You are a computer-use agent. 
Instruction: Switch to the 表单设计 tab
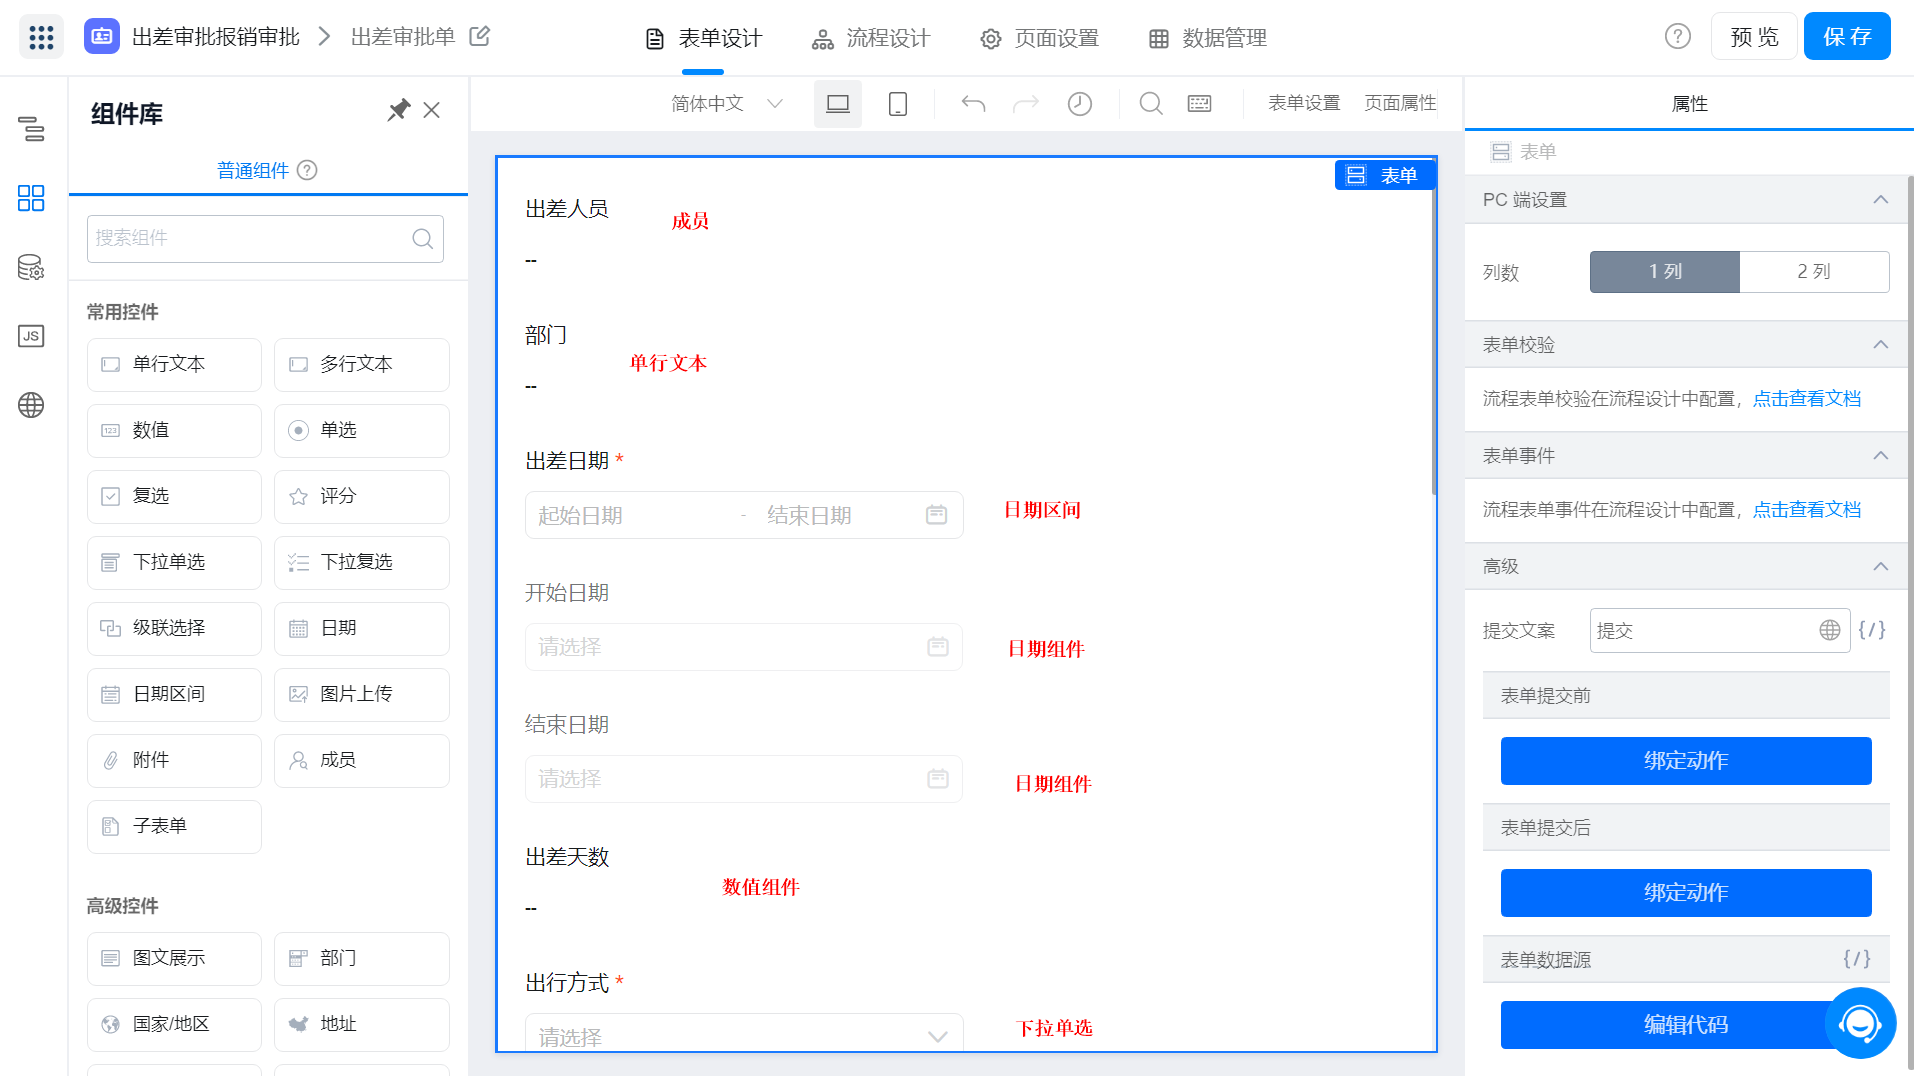click(704, 38)
